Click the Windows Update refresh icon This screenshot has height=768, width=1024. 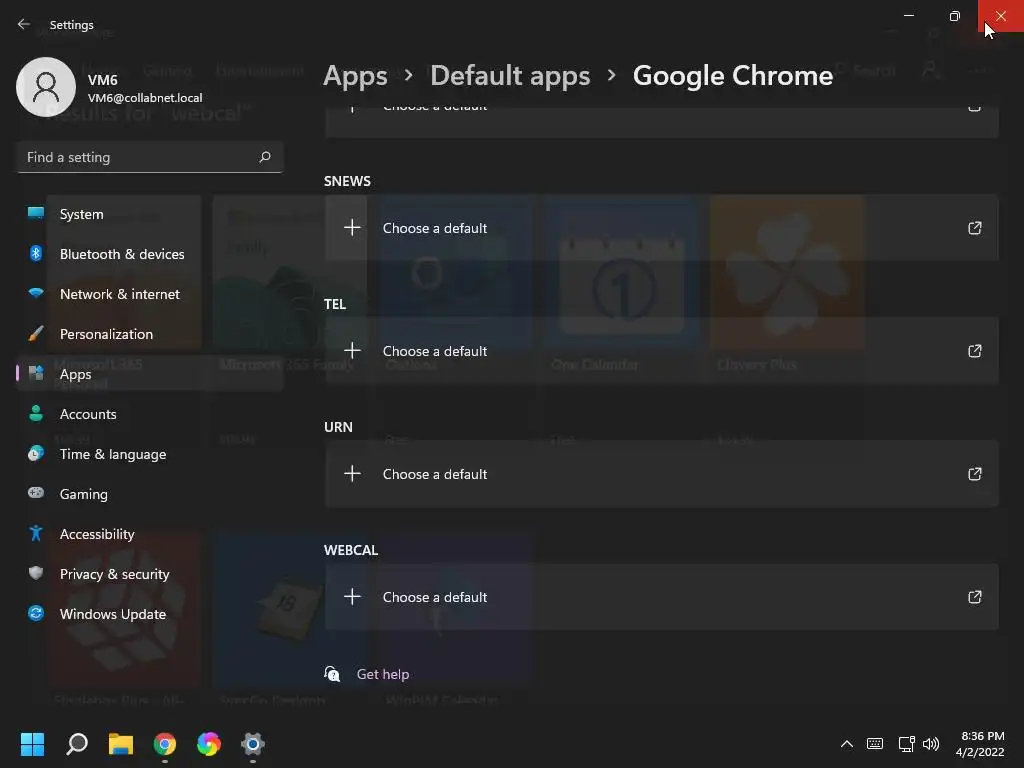pyautogui.click(x=36, y=613)
